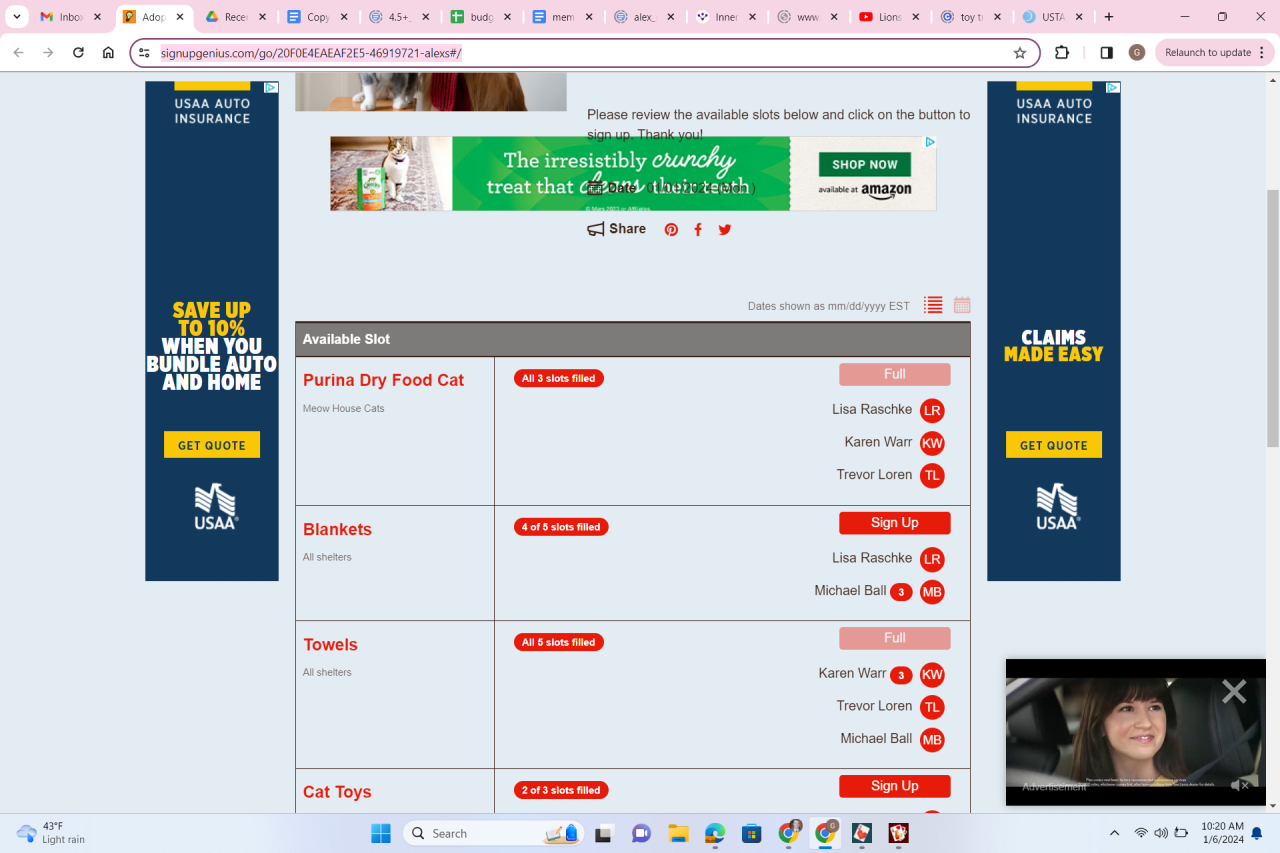Open the tab search dropdown

click(17, 17)
